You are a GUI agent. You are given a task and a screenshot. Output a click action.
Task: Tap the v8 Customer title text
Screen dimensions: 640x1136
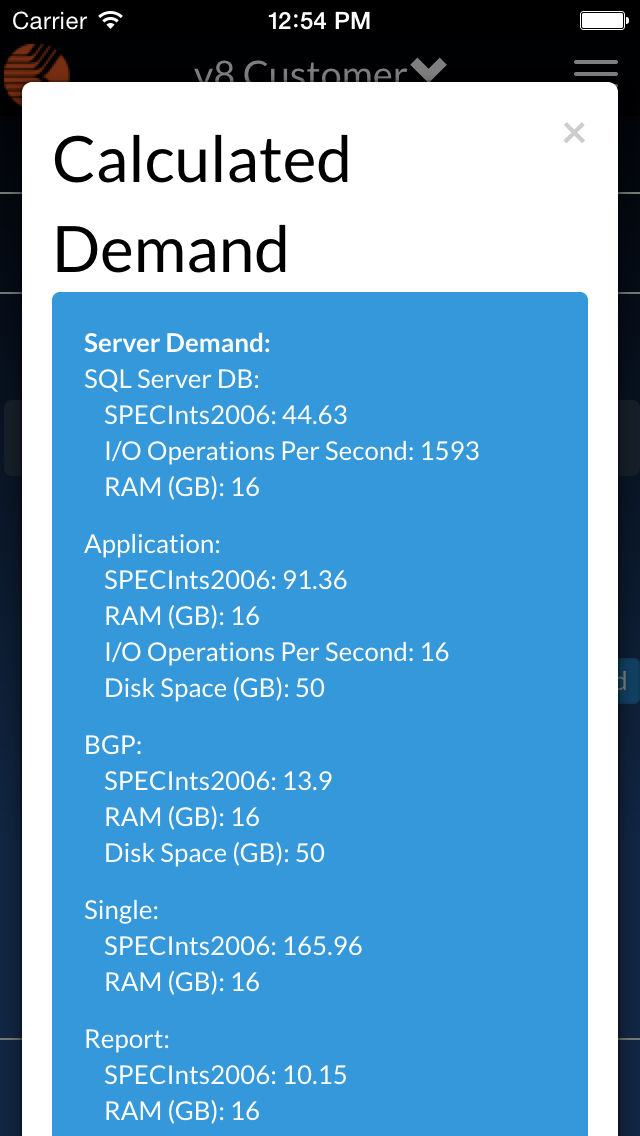point(301,72)
